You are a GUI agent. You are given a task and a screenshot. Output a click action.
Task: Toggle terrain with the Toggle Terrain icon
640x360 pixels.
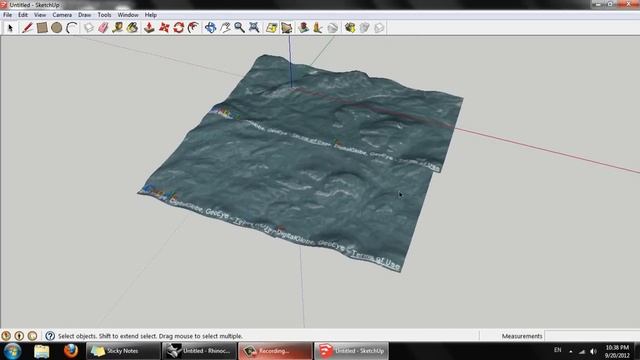(287, 28)
